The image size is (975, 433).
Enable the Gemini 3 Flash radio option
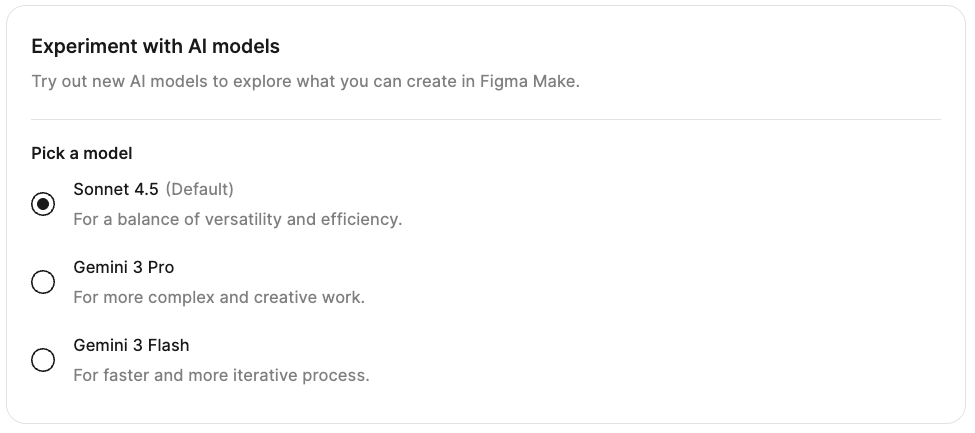[43, 360]
